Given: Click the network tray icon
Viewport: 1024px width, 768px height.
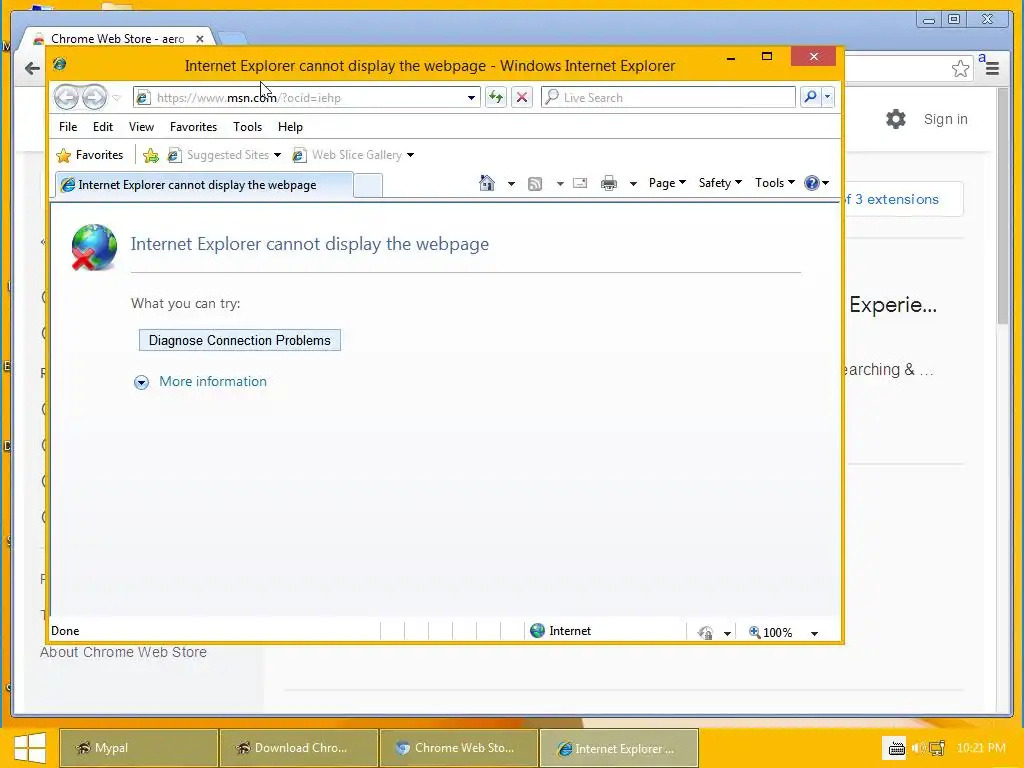Looking at the screenshot, I should pyautogui.click(x=938, y=748).
